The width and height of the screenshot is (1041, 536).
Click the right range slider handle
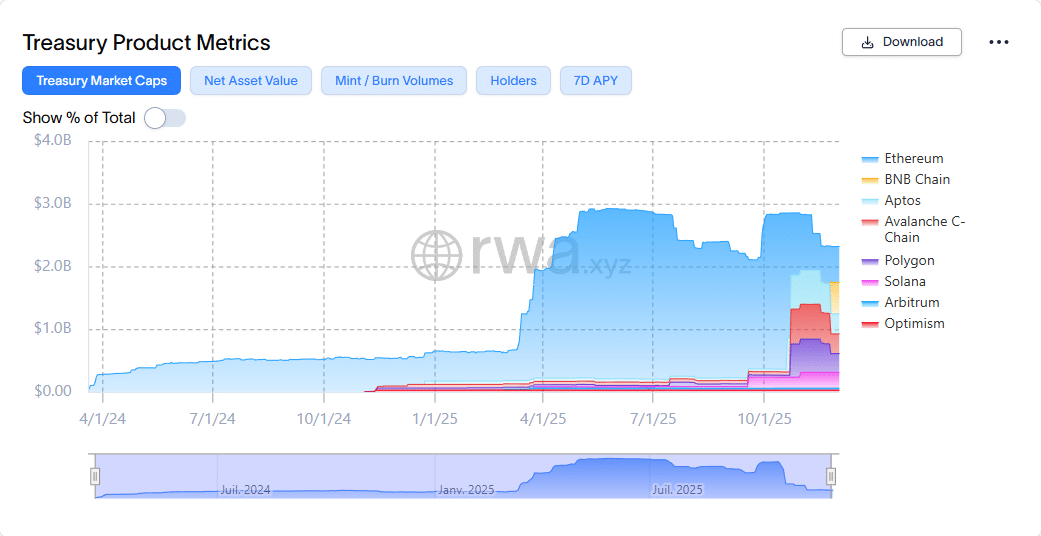(x=831, y=476)
